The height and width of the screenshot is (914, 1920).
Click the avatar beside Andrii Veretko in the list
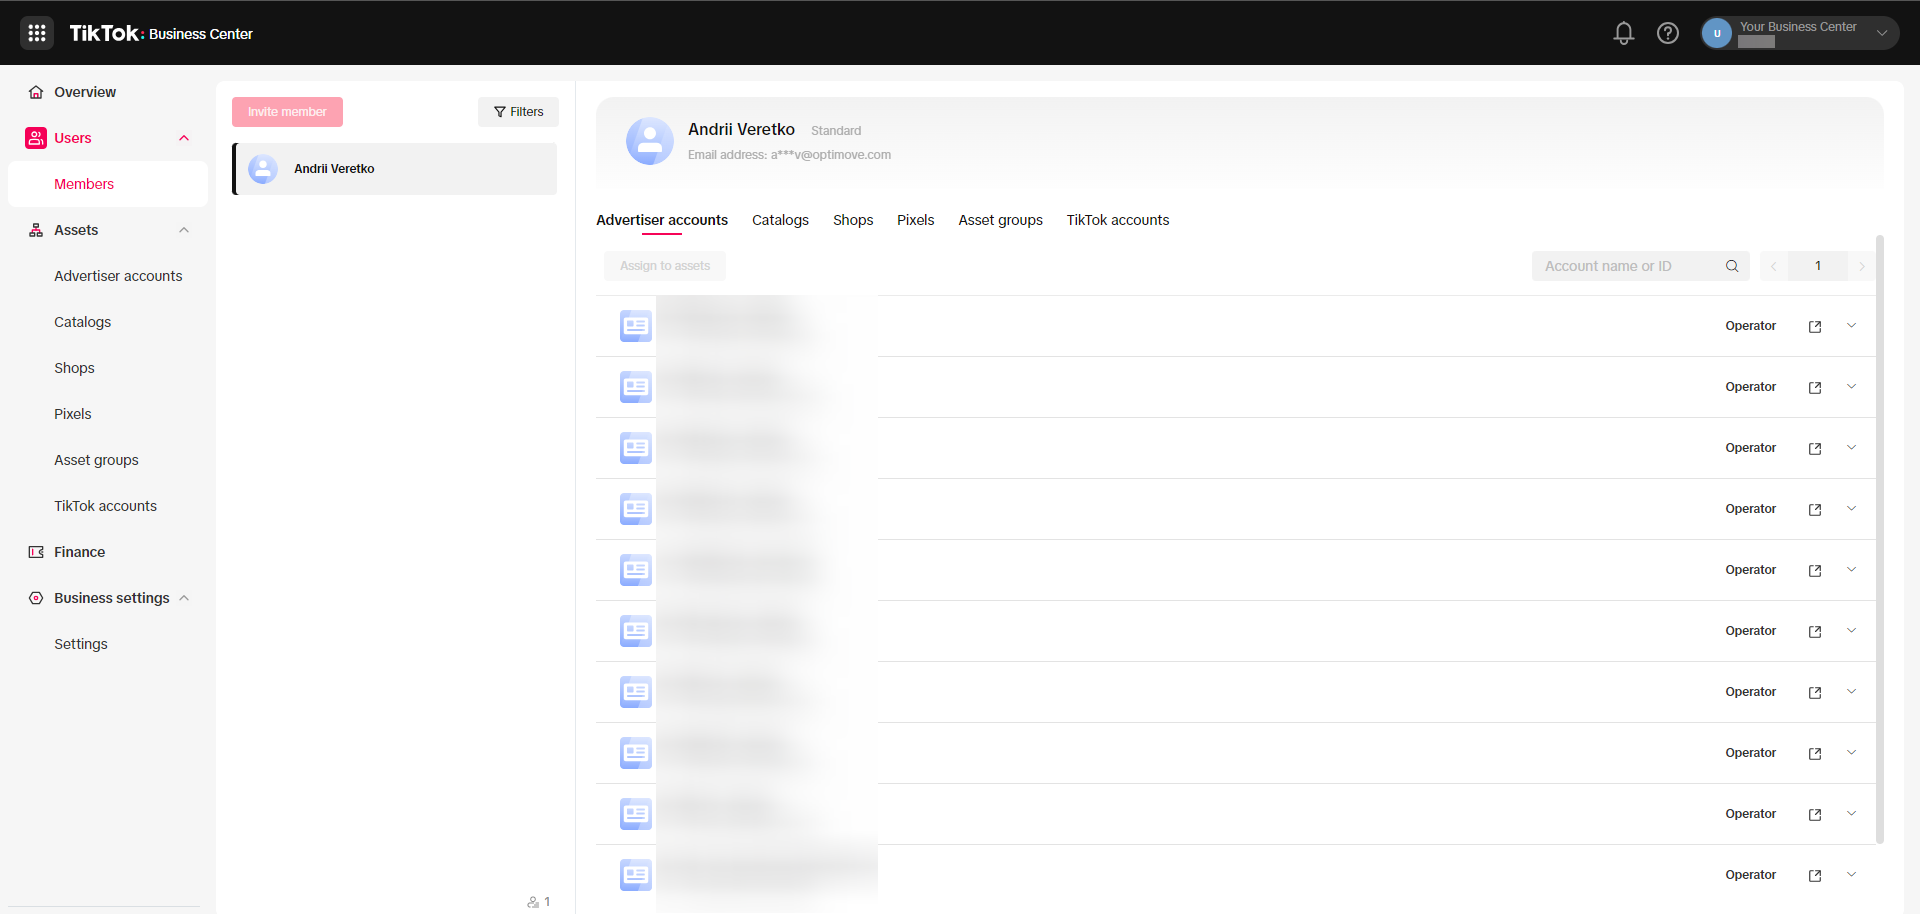click(263, 169)
